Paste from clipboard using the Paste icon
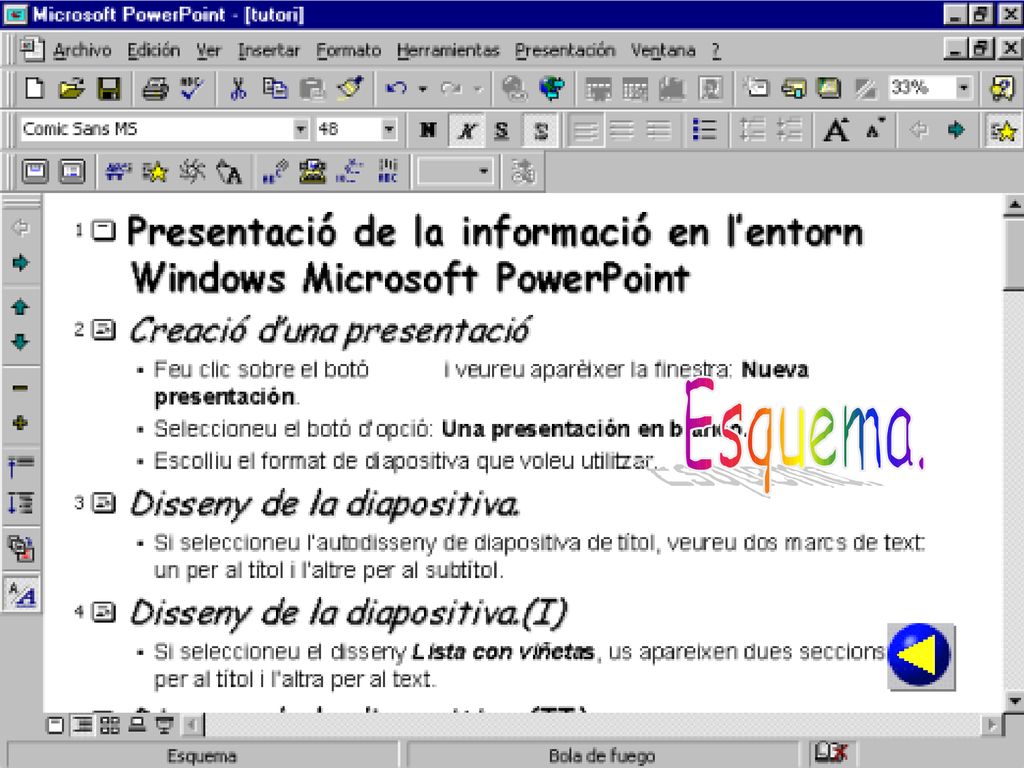Viewport: 1024px width, 768px height. click(x=312, y=88)
